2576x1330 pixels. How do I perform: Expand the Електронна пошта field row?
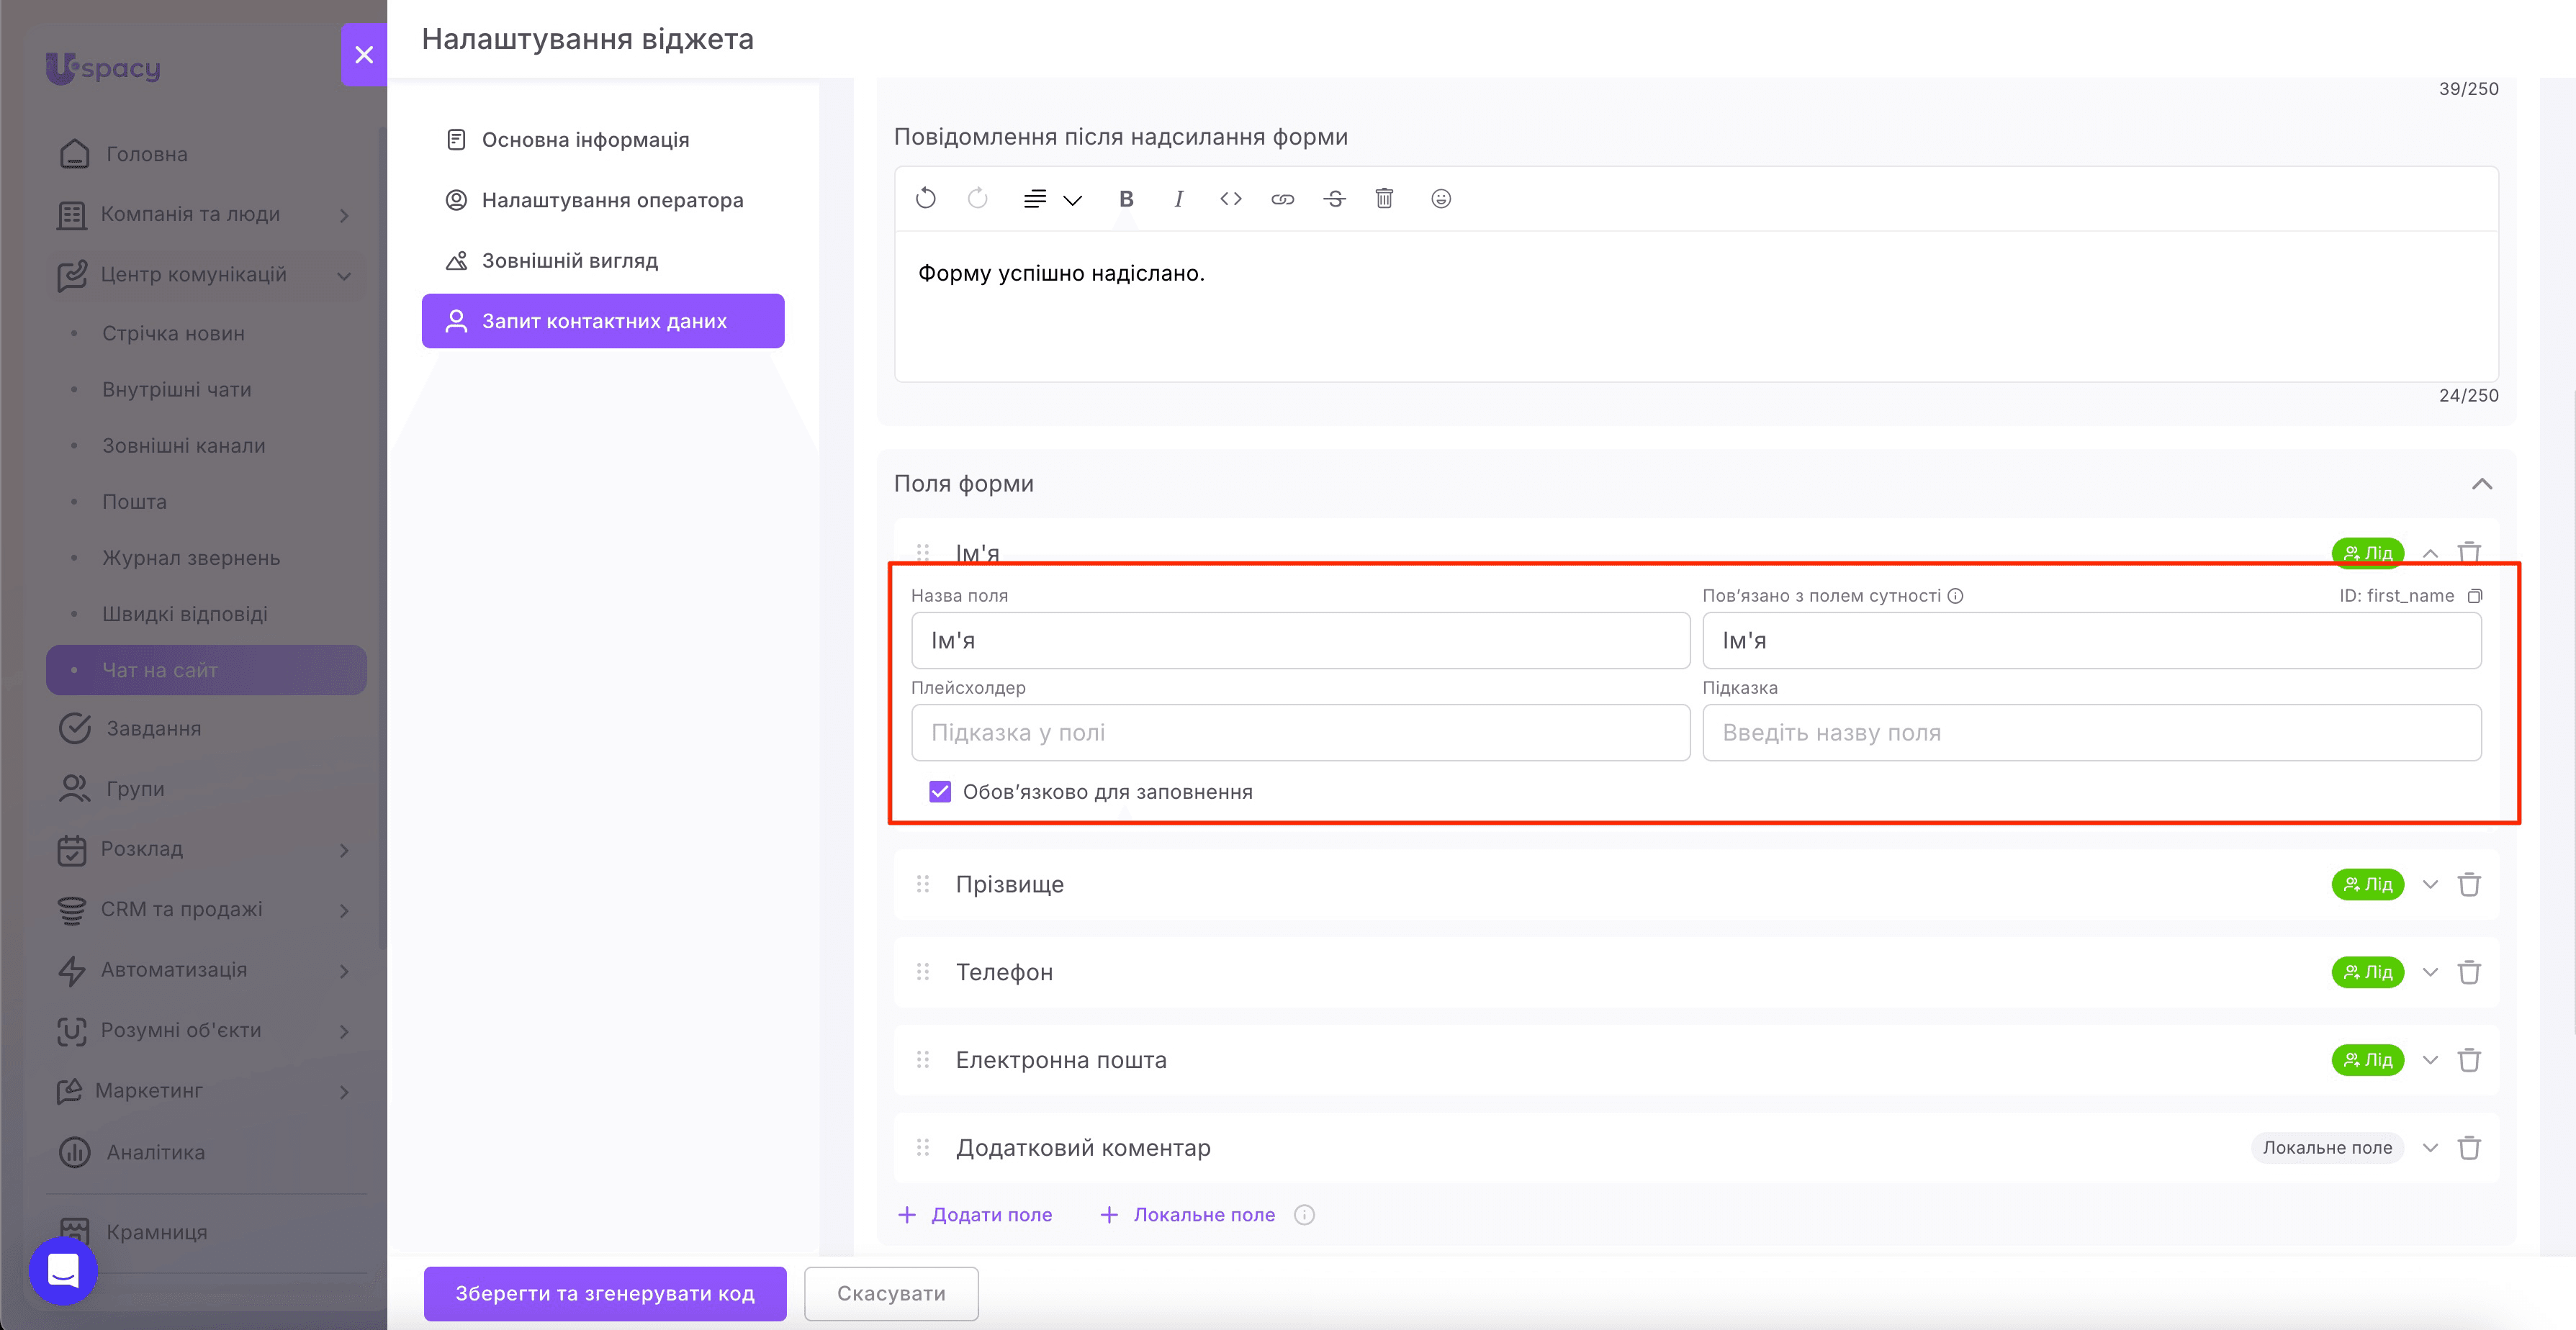pos(2430,1060)
